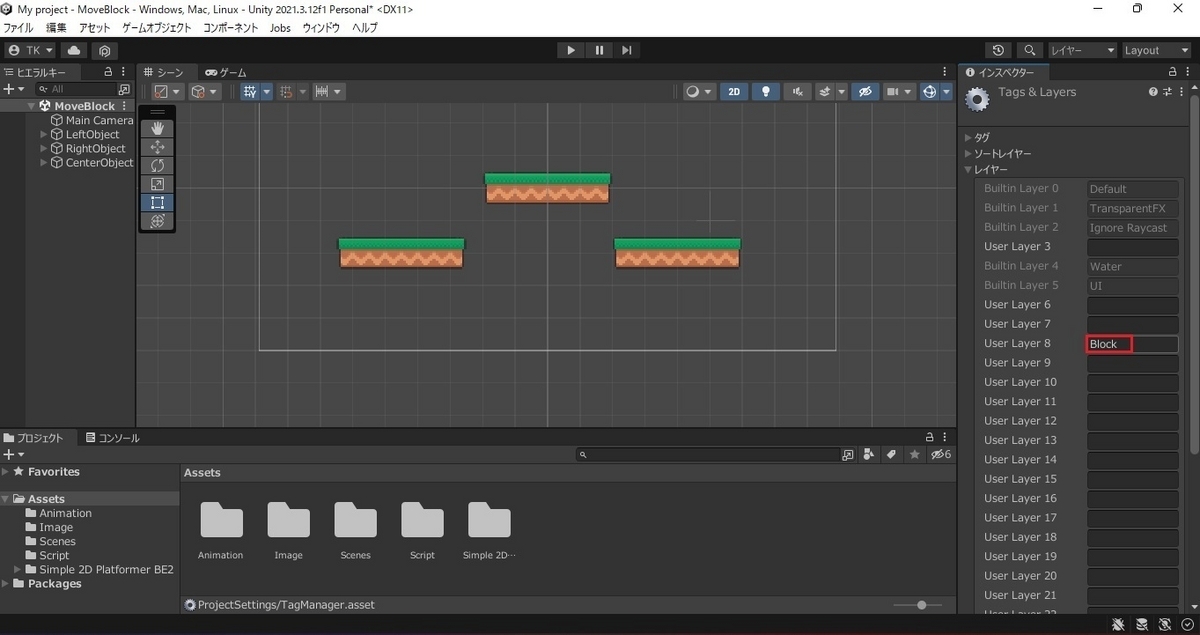Screen dimensions: 1200x635
Task: Open ゲームオブジェクト menu
Action: click(x=157, y=28)
